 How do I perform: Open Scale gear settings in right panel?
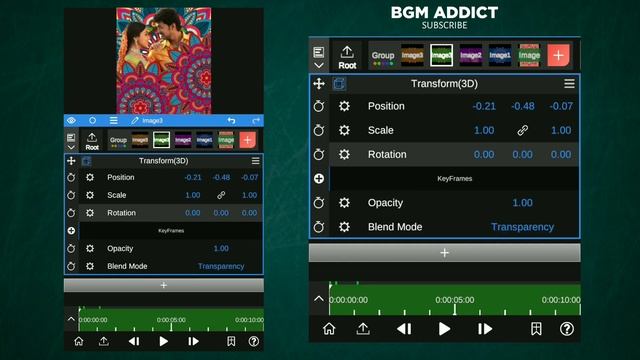344,130
